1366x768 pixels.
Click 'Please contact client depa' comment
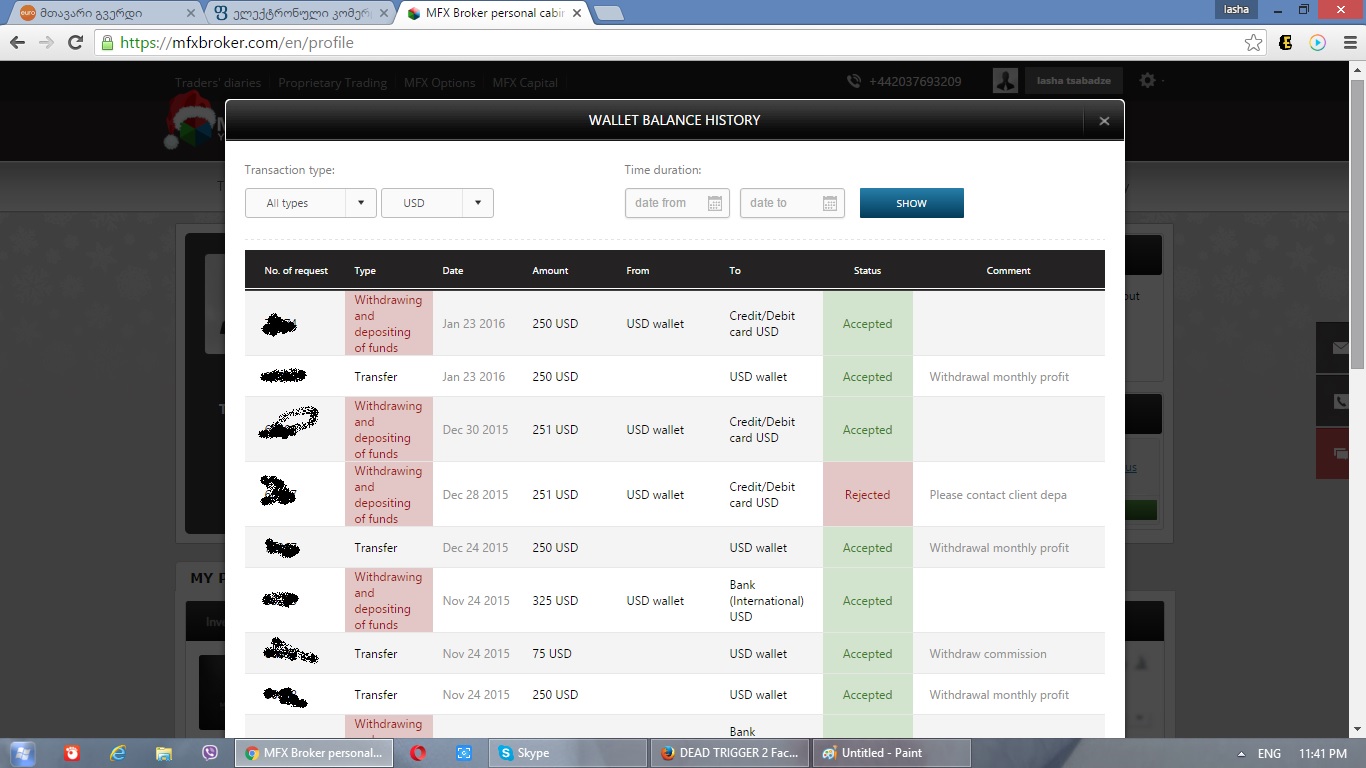998,495
